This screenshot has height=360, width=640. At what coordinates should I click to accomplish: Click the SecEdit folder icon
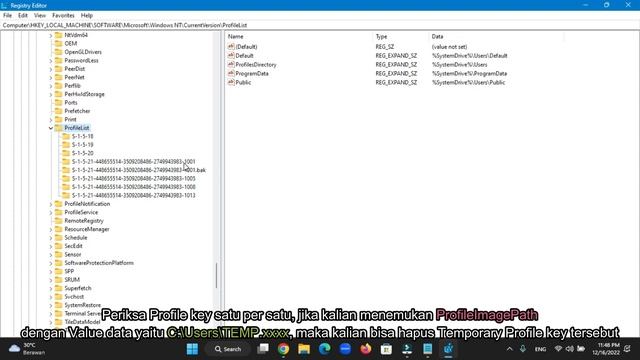(58, 246)
